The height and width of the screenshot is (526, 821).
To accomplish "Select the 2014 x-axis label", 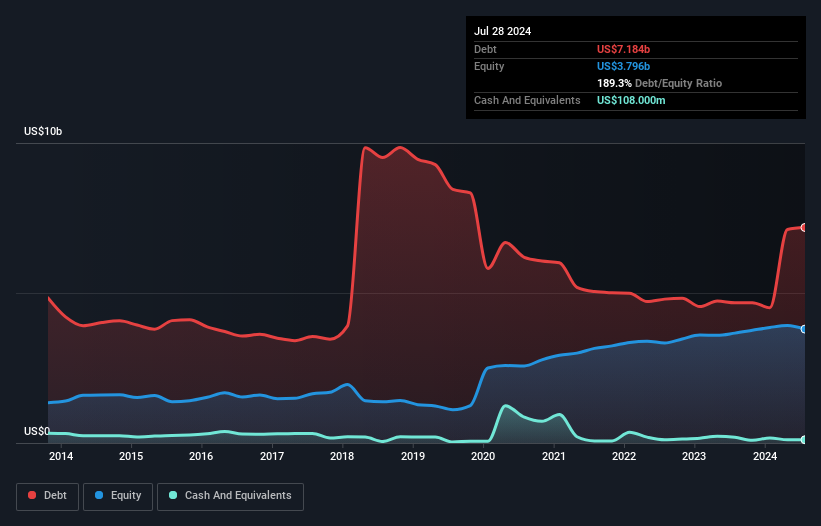I will (x=61, y=456).
